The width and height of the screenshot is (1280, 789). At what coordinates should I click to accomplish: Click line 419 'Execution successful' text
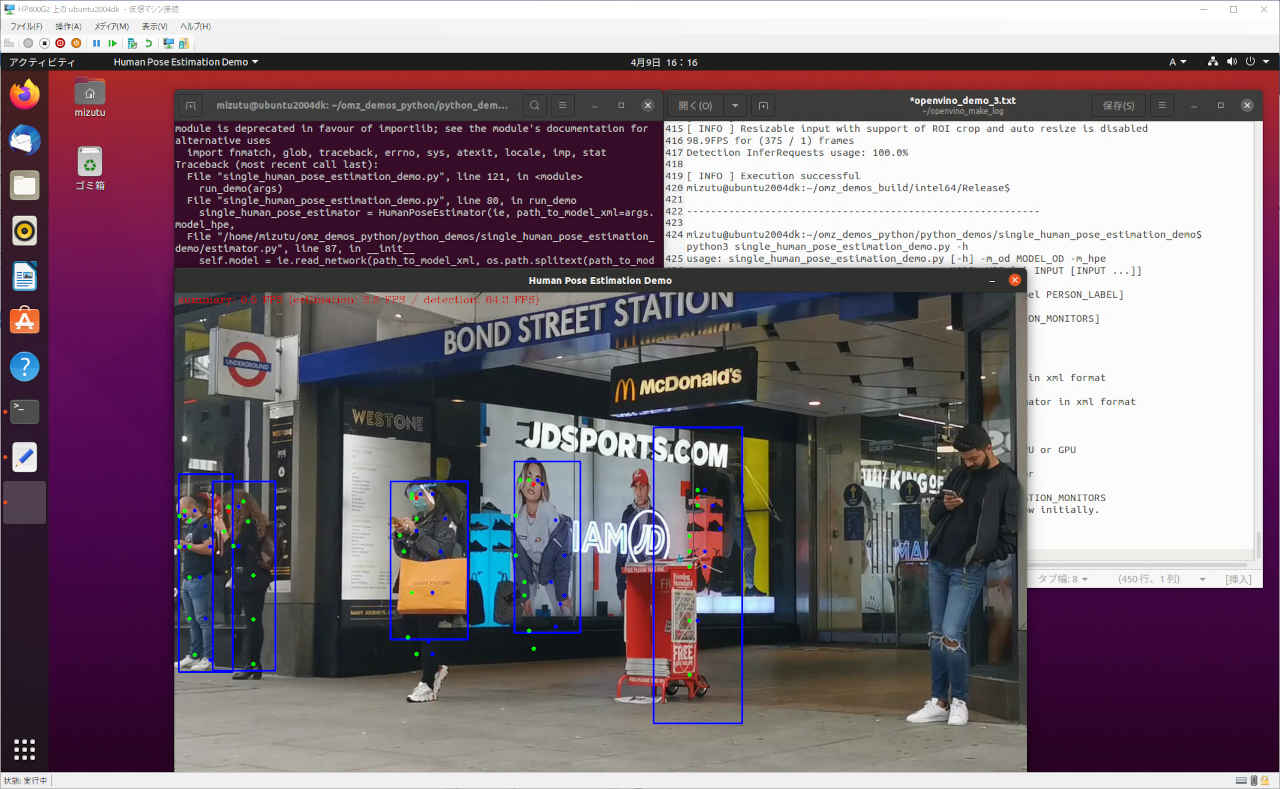[x=772, y=176]
